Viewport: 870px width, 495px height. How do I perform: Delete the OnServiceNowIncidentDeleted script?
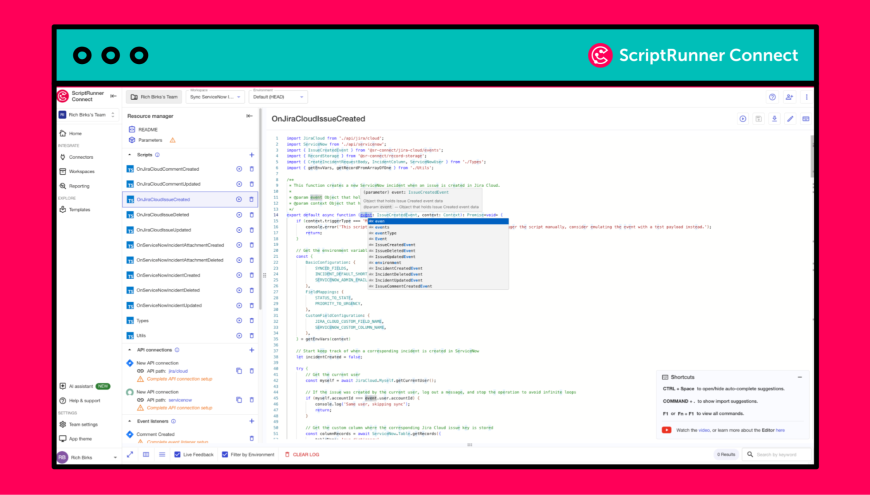click(251, 290)
